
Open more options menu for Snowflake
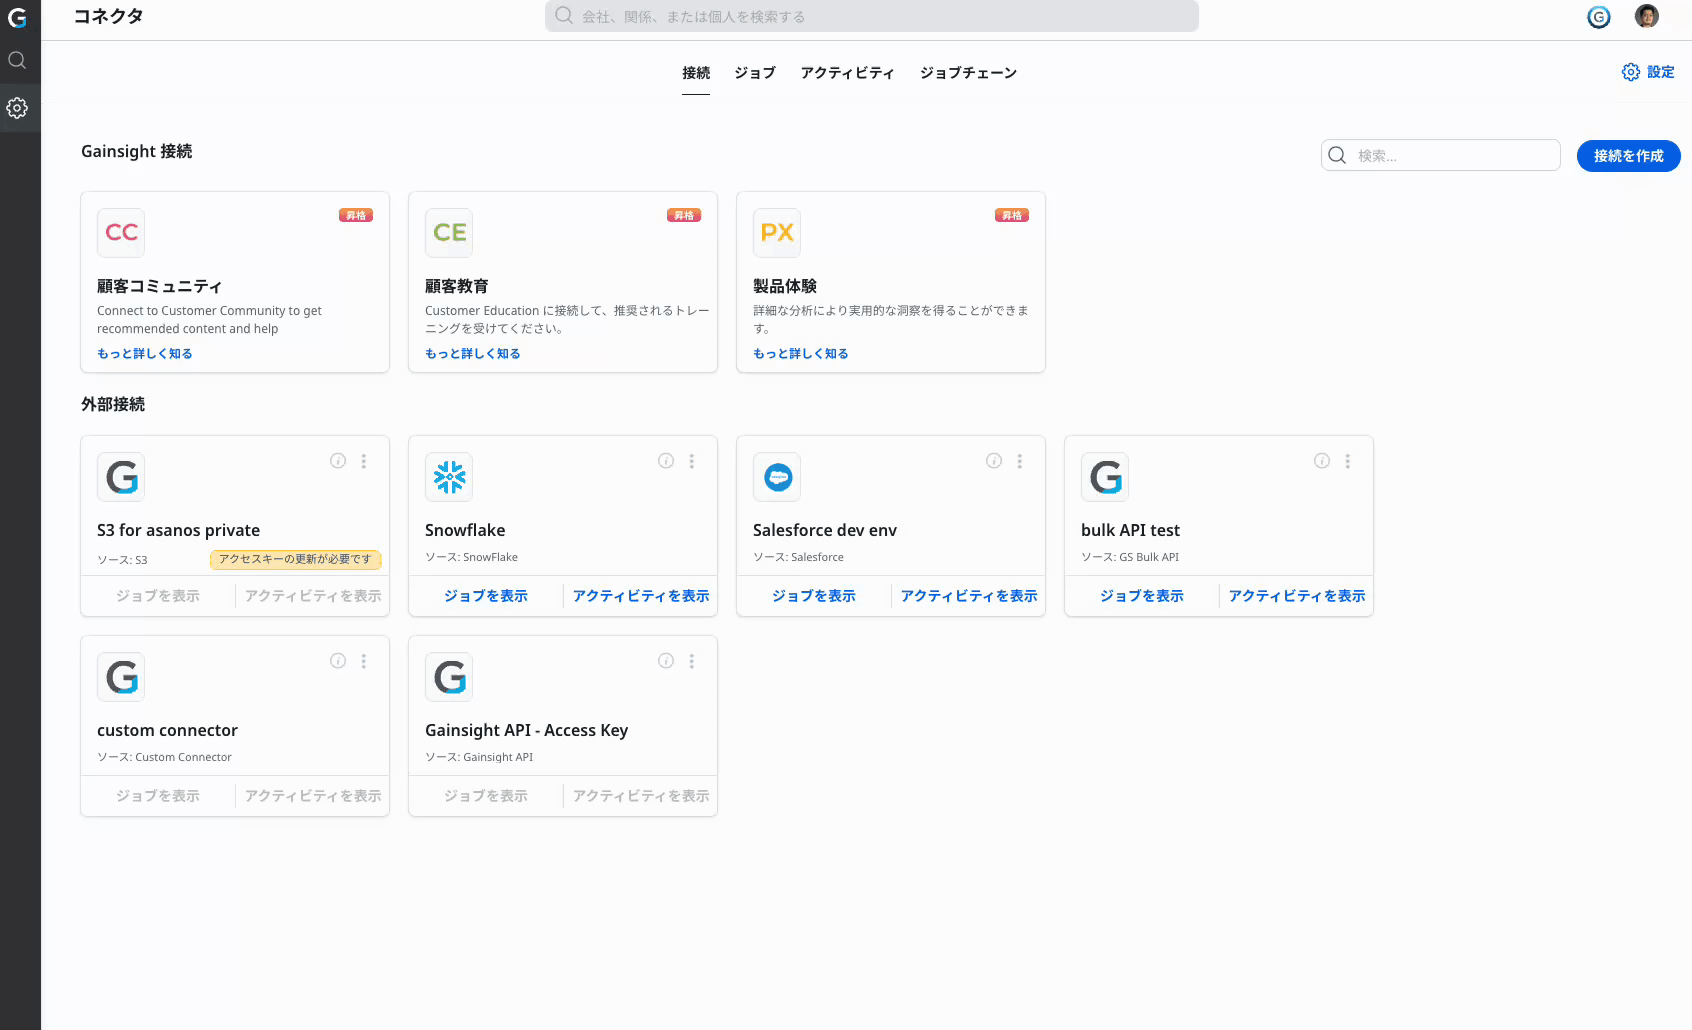692,461
